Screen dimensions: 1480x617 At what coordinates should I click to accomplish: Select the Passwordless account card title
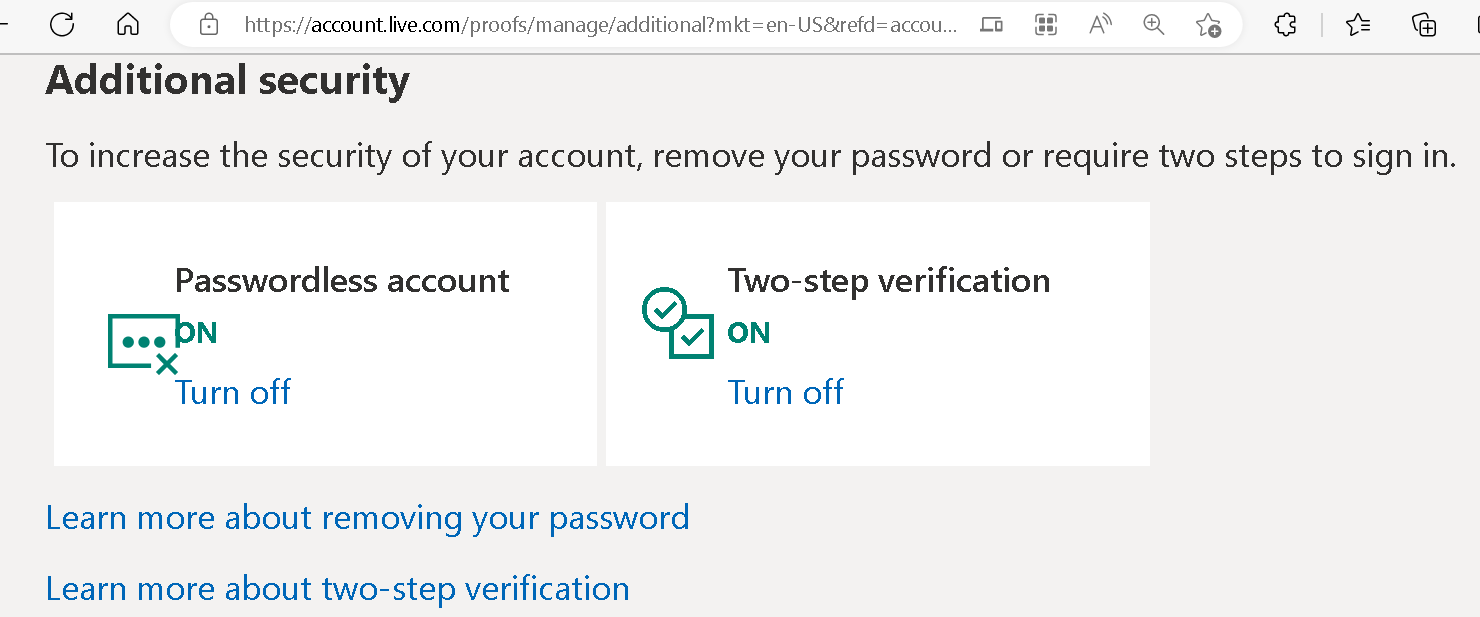342,281
